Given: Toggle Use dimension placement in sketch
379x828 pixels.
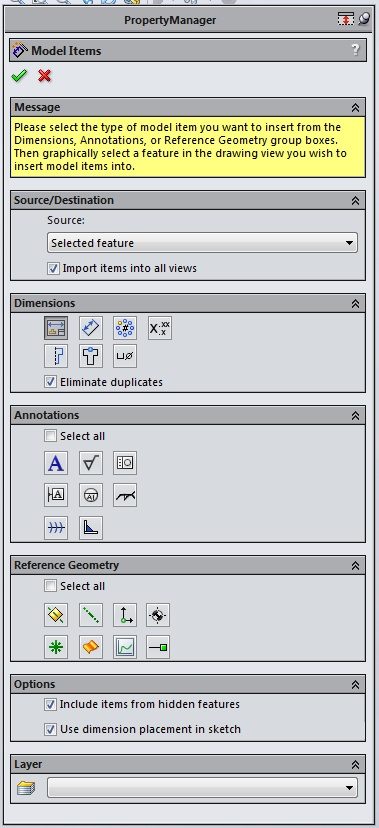Looking at the screenshot, I should click(x=51, y=729).
